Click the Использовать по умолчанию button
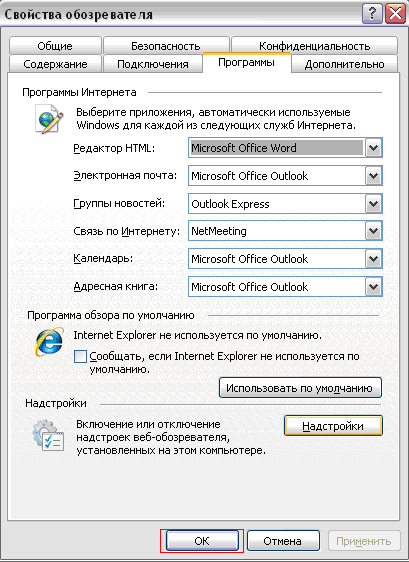The height and width of the screenshot is (562, 409). click(x=300, y=388)
